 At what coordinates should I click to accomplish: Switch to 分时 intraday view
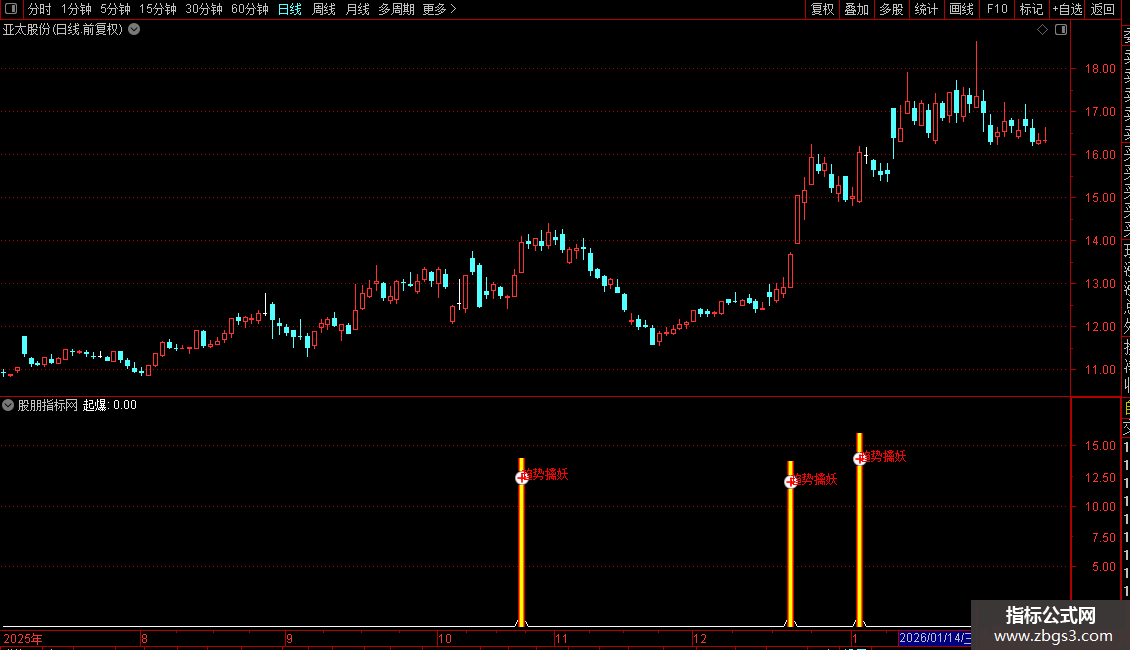(x=40, y=9)
